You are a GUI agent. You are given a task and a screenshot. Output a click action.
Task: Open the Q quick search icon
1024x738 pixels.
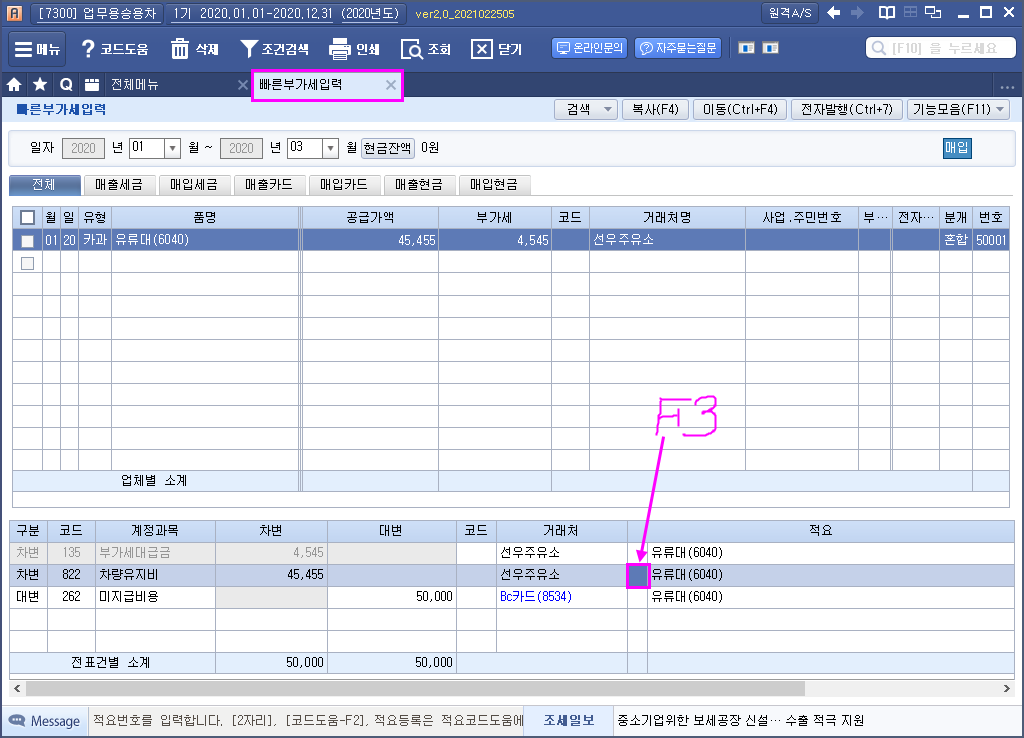pos(66,84)
